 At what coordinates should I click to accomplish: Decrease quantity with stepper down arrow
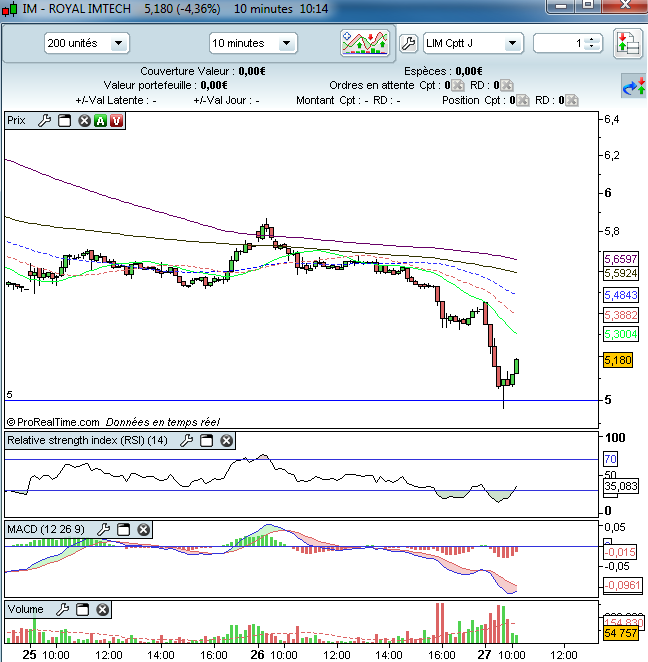(x=592, y=46)
